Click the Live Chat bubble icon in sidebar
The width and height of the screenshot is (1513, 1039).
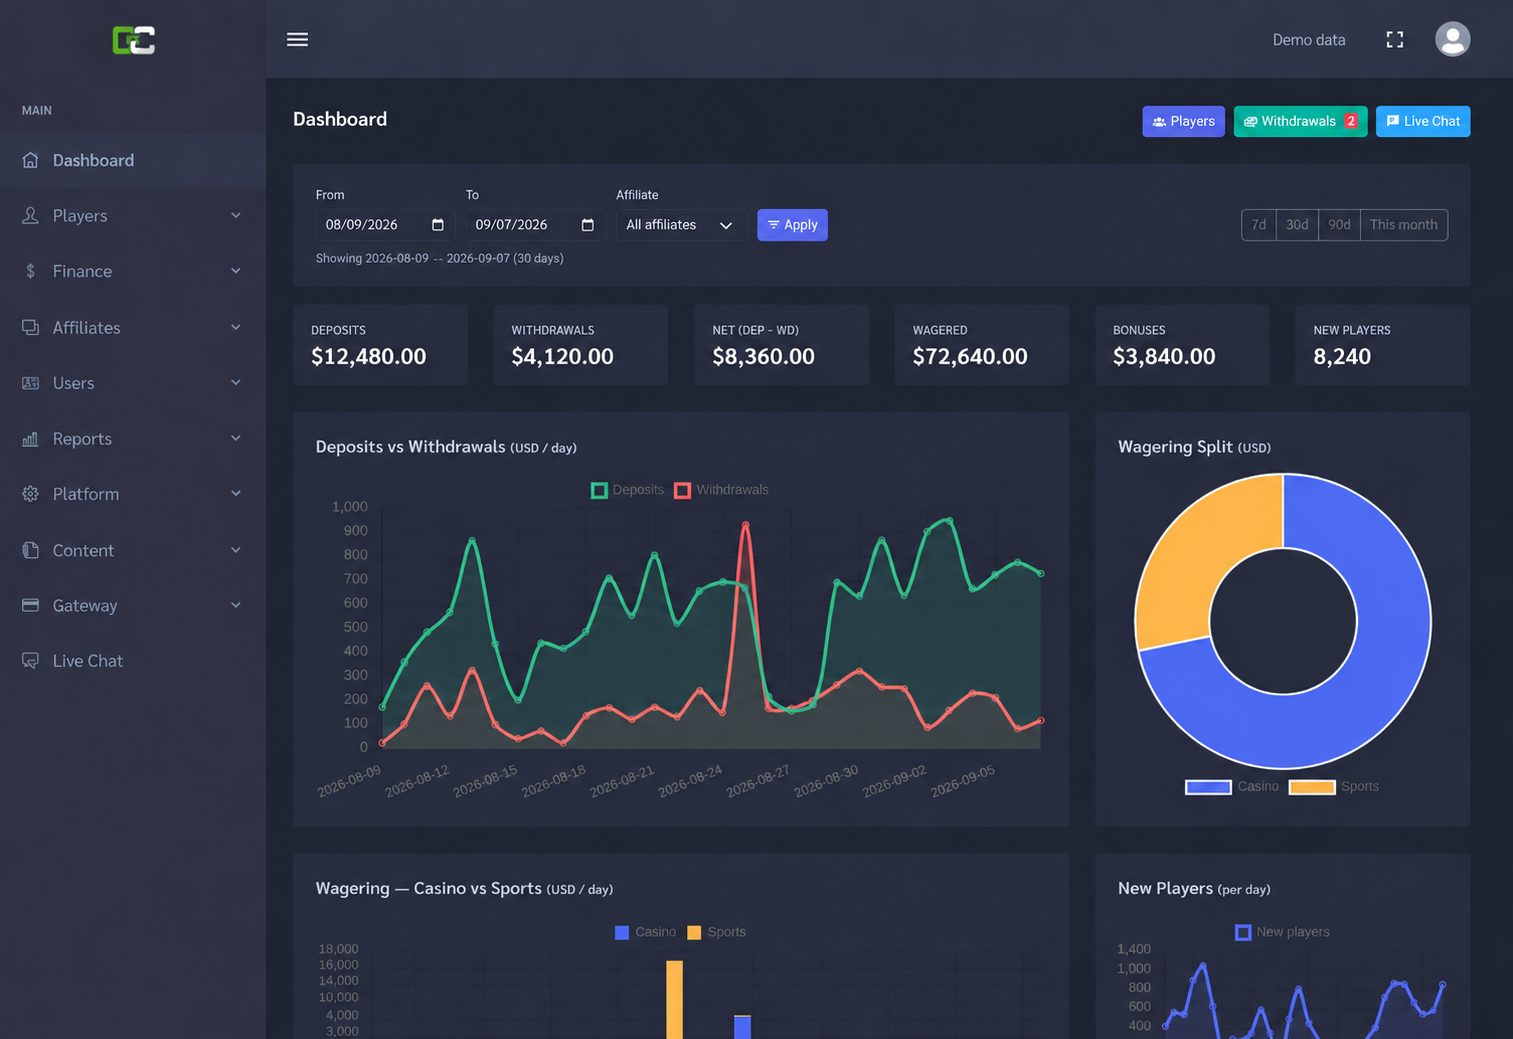(x=31, y=661)
